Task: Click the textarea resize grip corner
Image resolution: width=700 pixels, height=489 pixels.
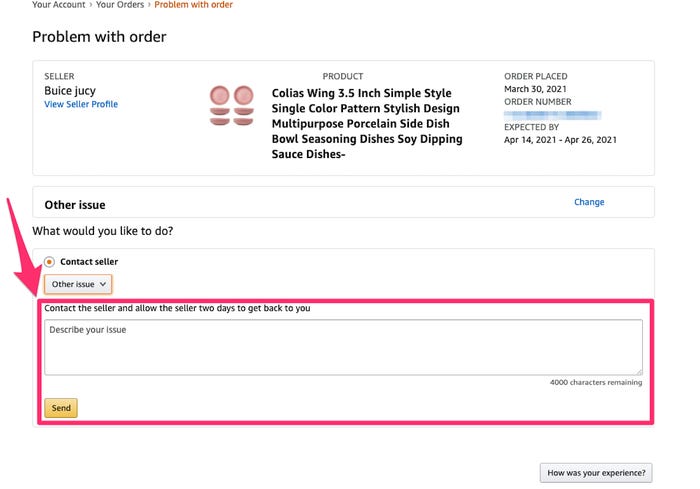Action: [x=639, y=371]
